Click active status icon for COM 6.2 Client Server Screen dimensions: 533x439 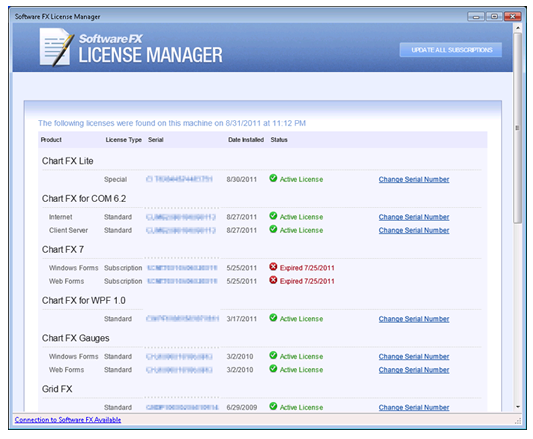pos(273,229)
